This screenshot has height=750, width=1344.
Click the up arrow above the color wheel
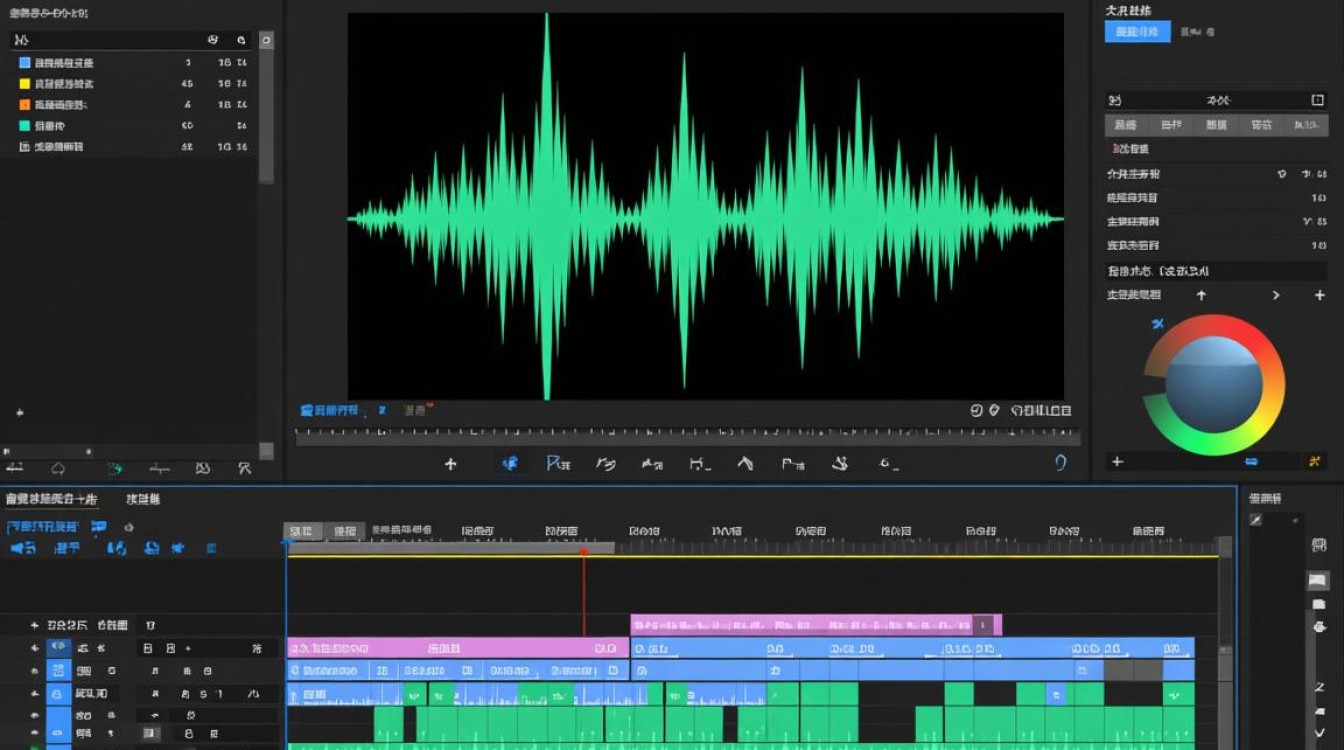[1201, 295]
